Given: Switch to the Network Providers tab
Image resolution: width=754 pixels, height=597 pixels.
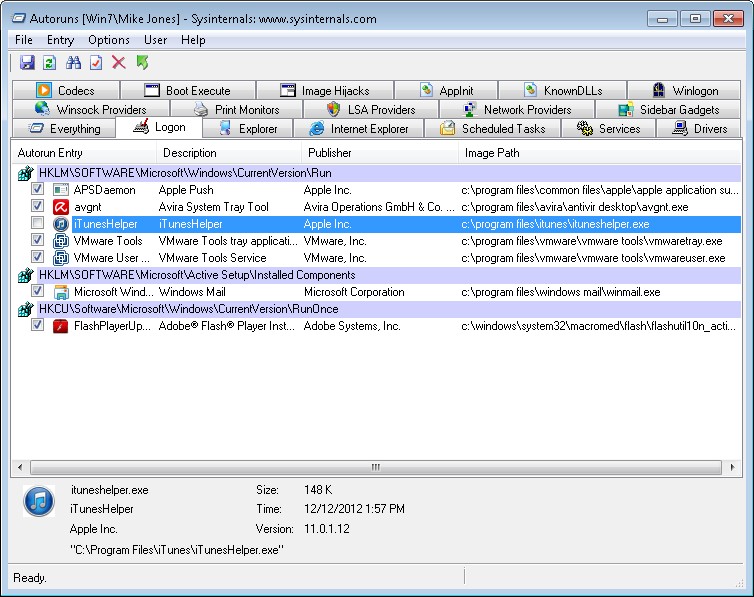Looking at the screenshot, I should pyautogui.click(x=517, y=110).
